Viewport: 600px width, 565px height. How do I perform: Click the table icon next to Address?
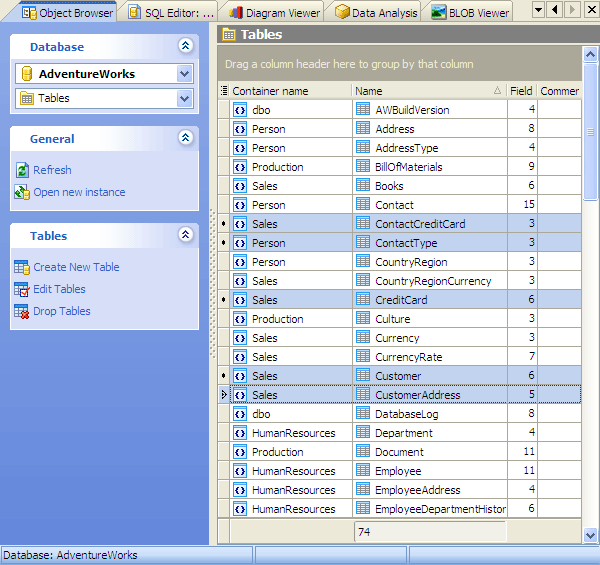[363, 129]
